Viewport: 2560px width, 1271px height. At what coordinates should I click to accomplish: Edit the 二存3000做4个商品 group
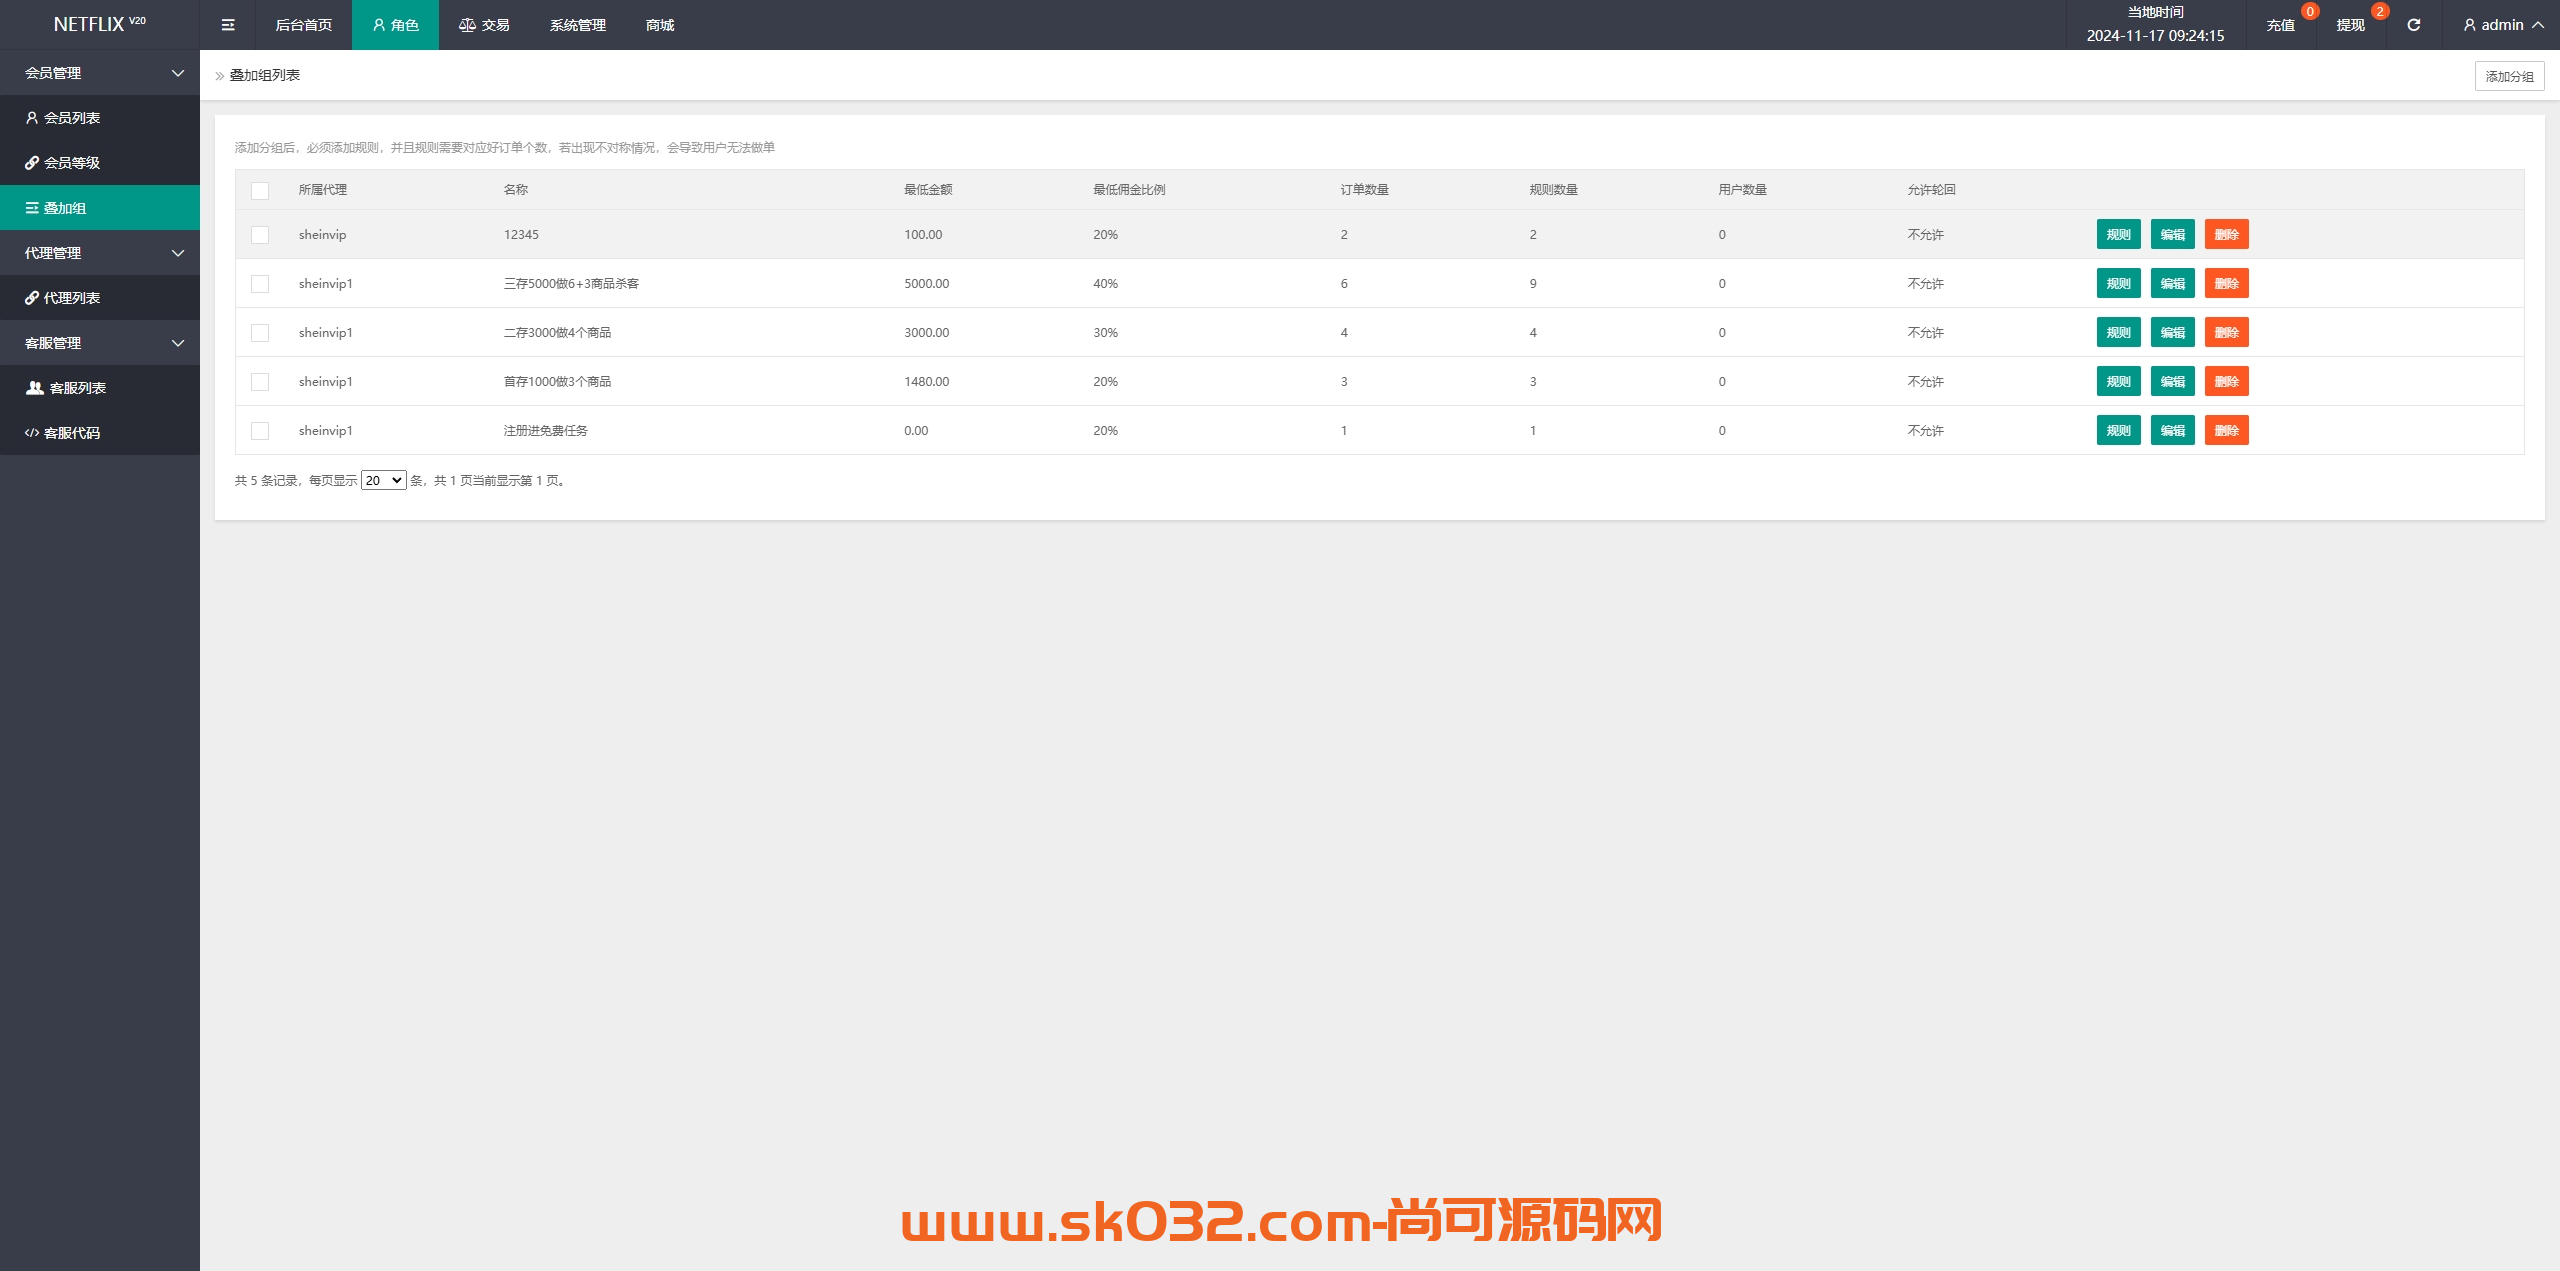coord(2172,333)
